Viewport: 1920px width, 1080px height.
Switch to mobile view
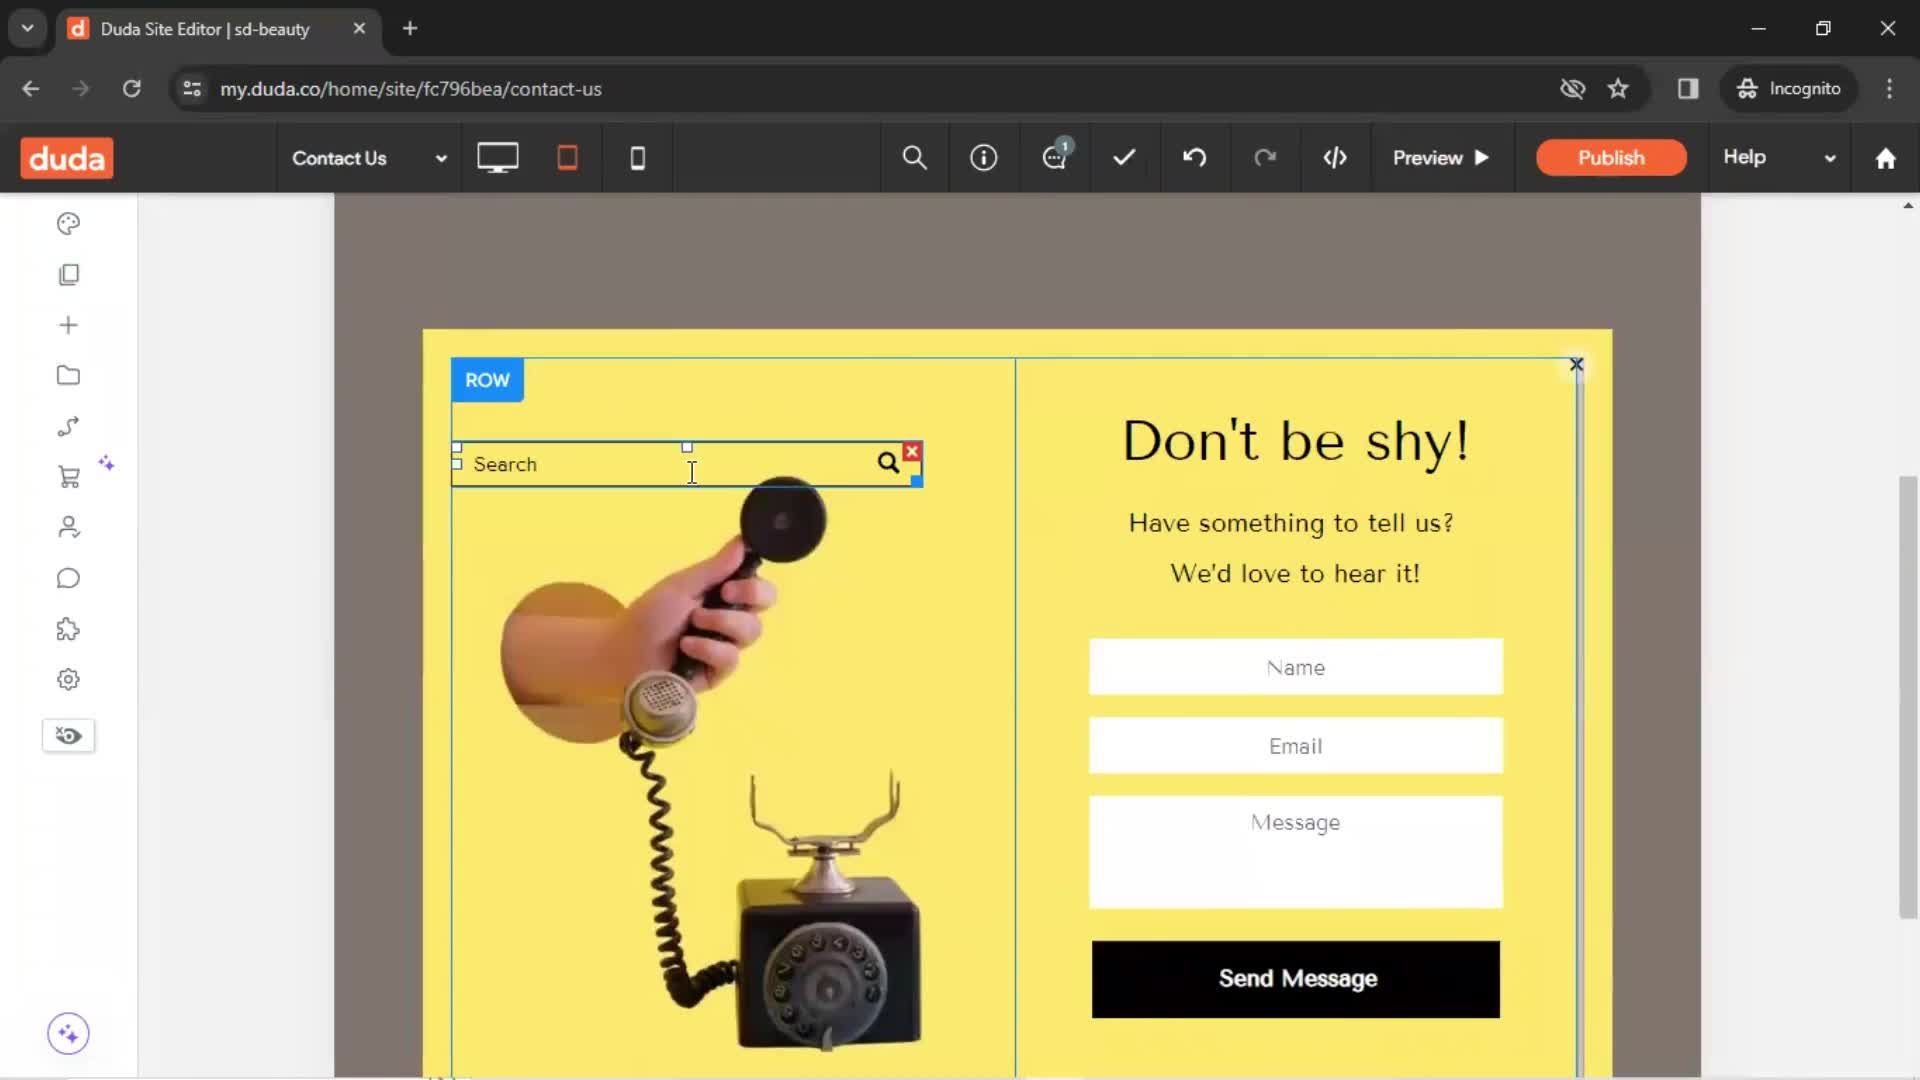click(637, 158)
